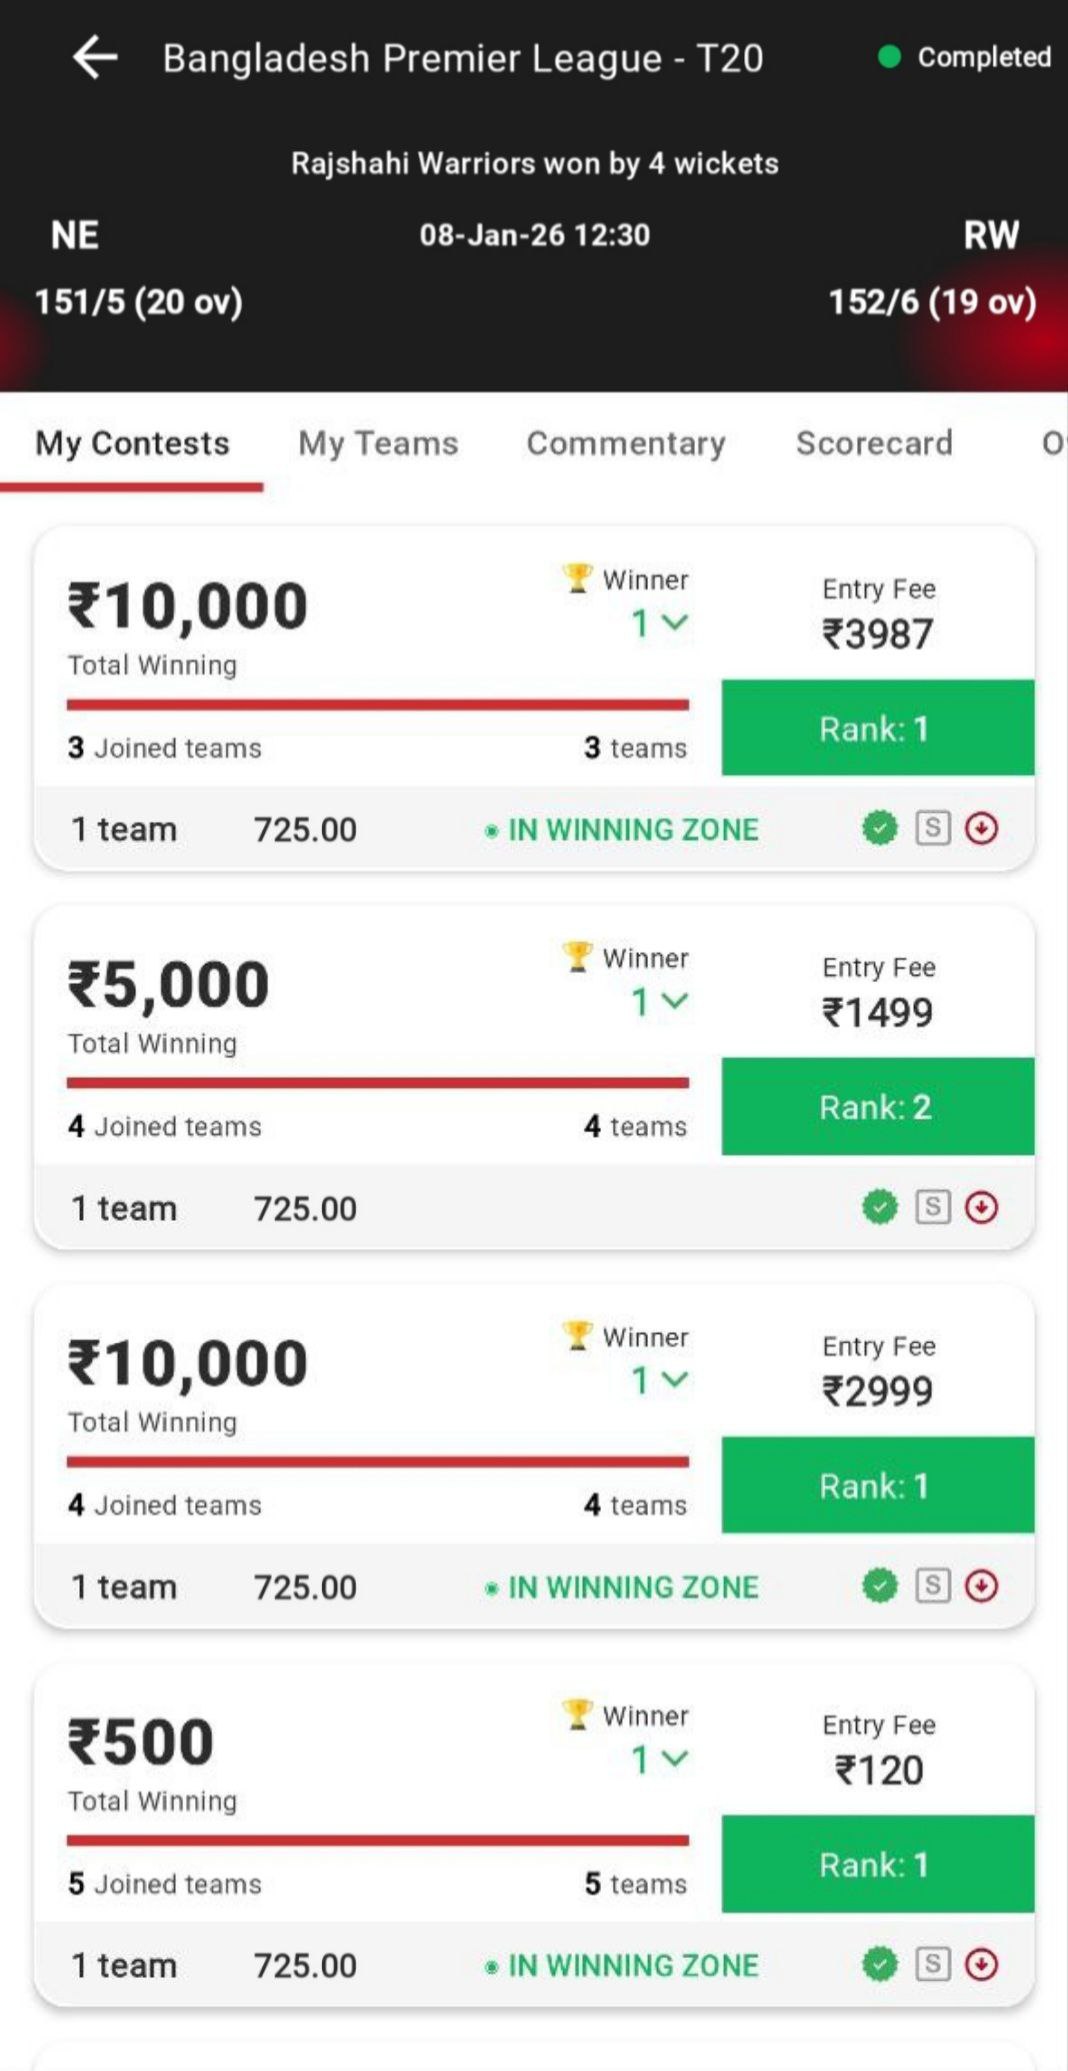1068x2071 pixels.
Task: Switch to the My Teams tab
Action: [378, 443]
